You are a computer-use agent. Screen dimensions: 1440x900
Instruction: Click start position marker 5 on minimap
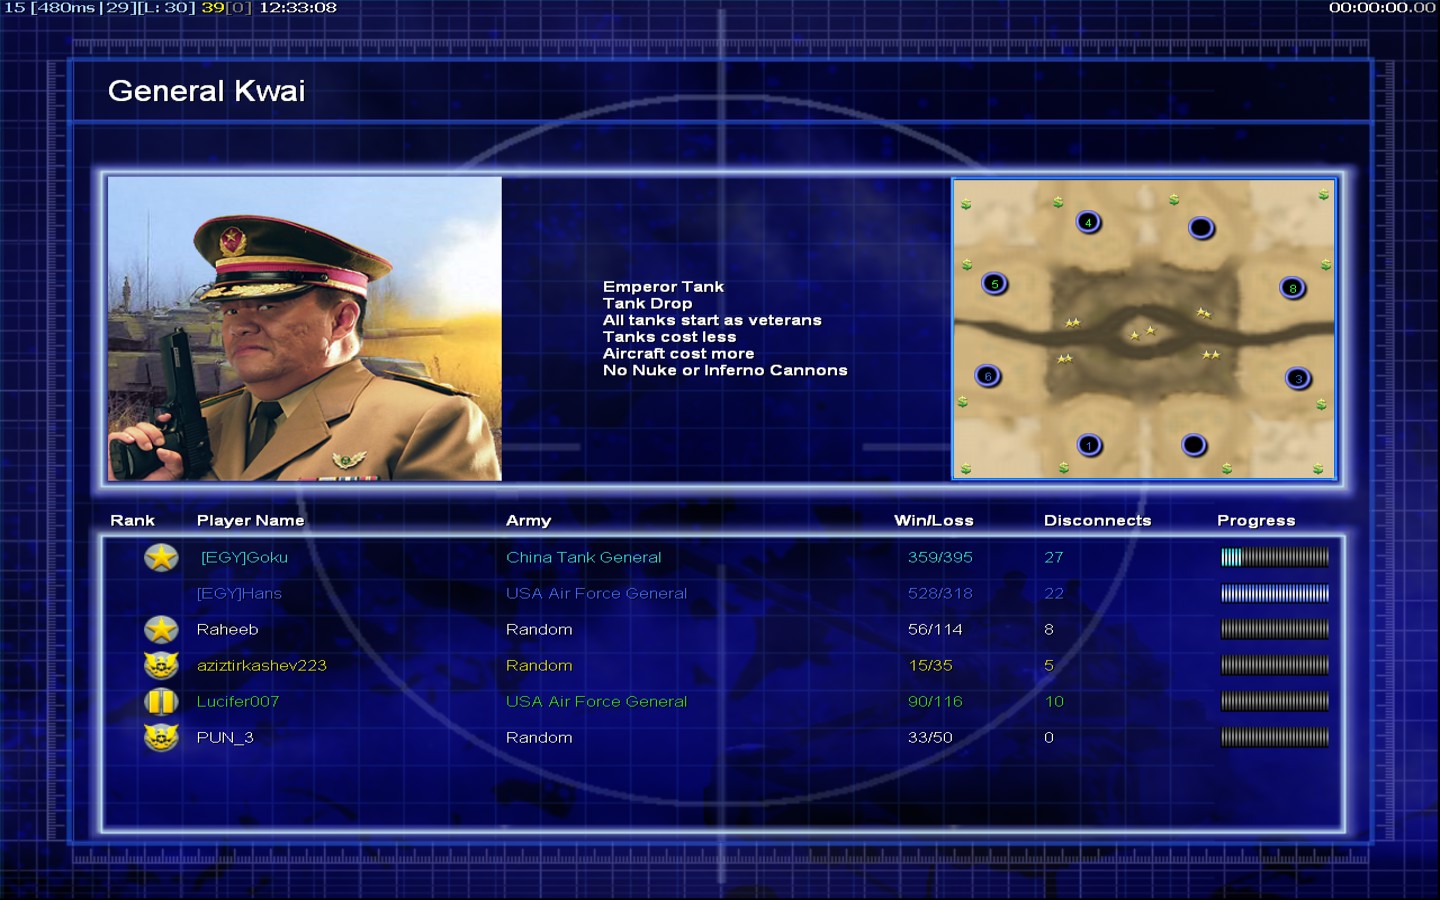coord(994,284)
